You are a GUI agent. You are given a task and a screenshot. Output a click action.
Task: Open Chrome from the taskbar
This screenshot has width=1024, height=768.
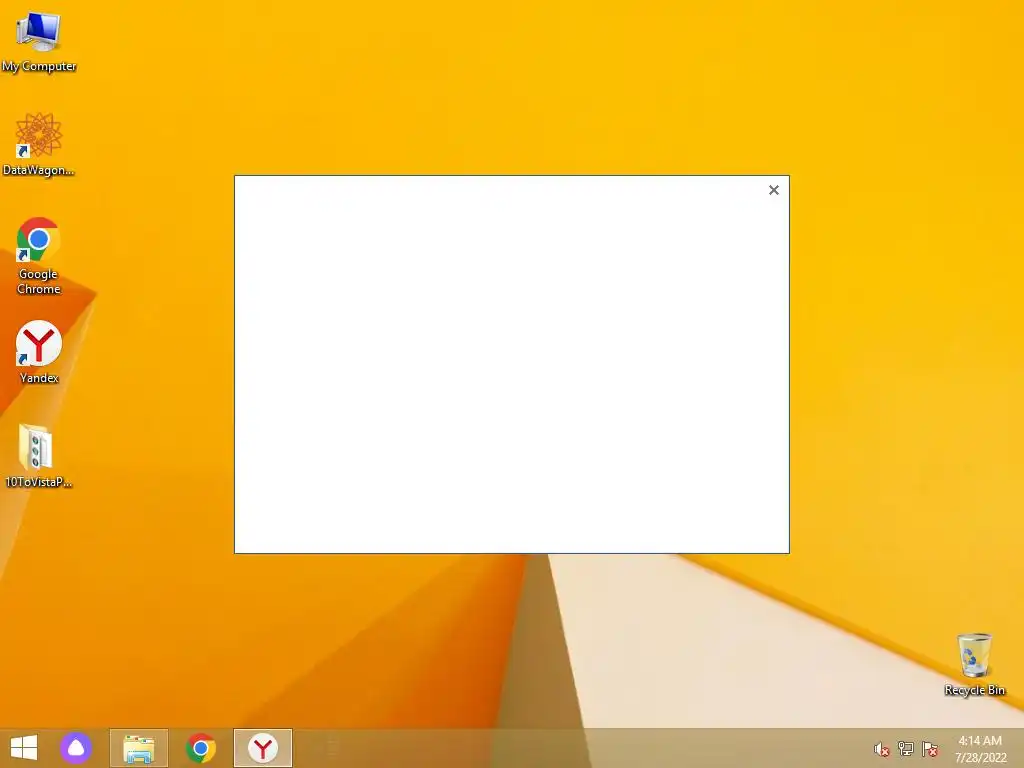200,748
